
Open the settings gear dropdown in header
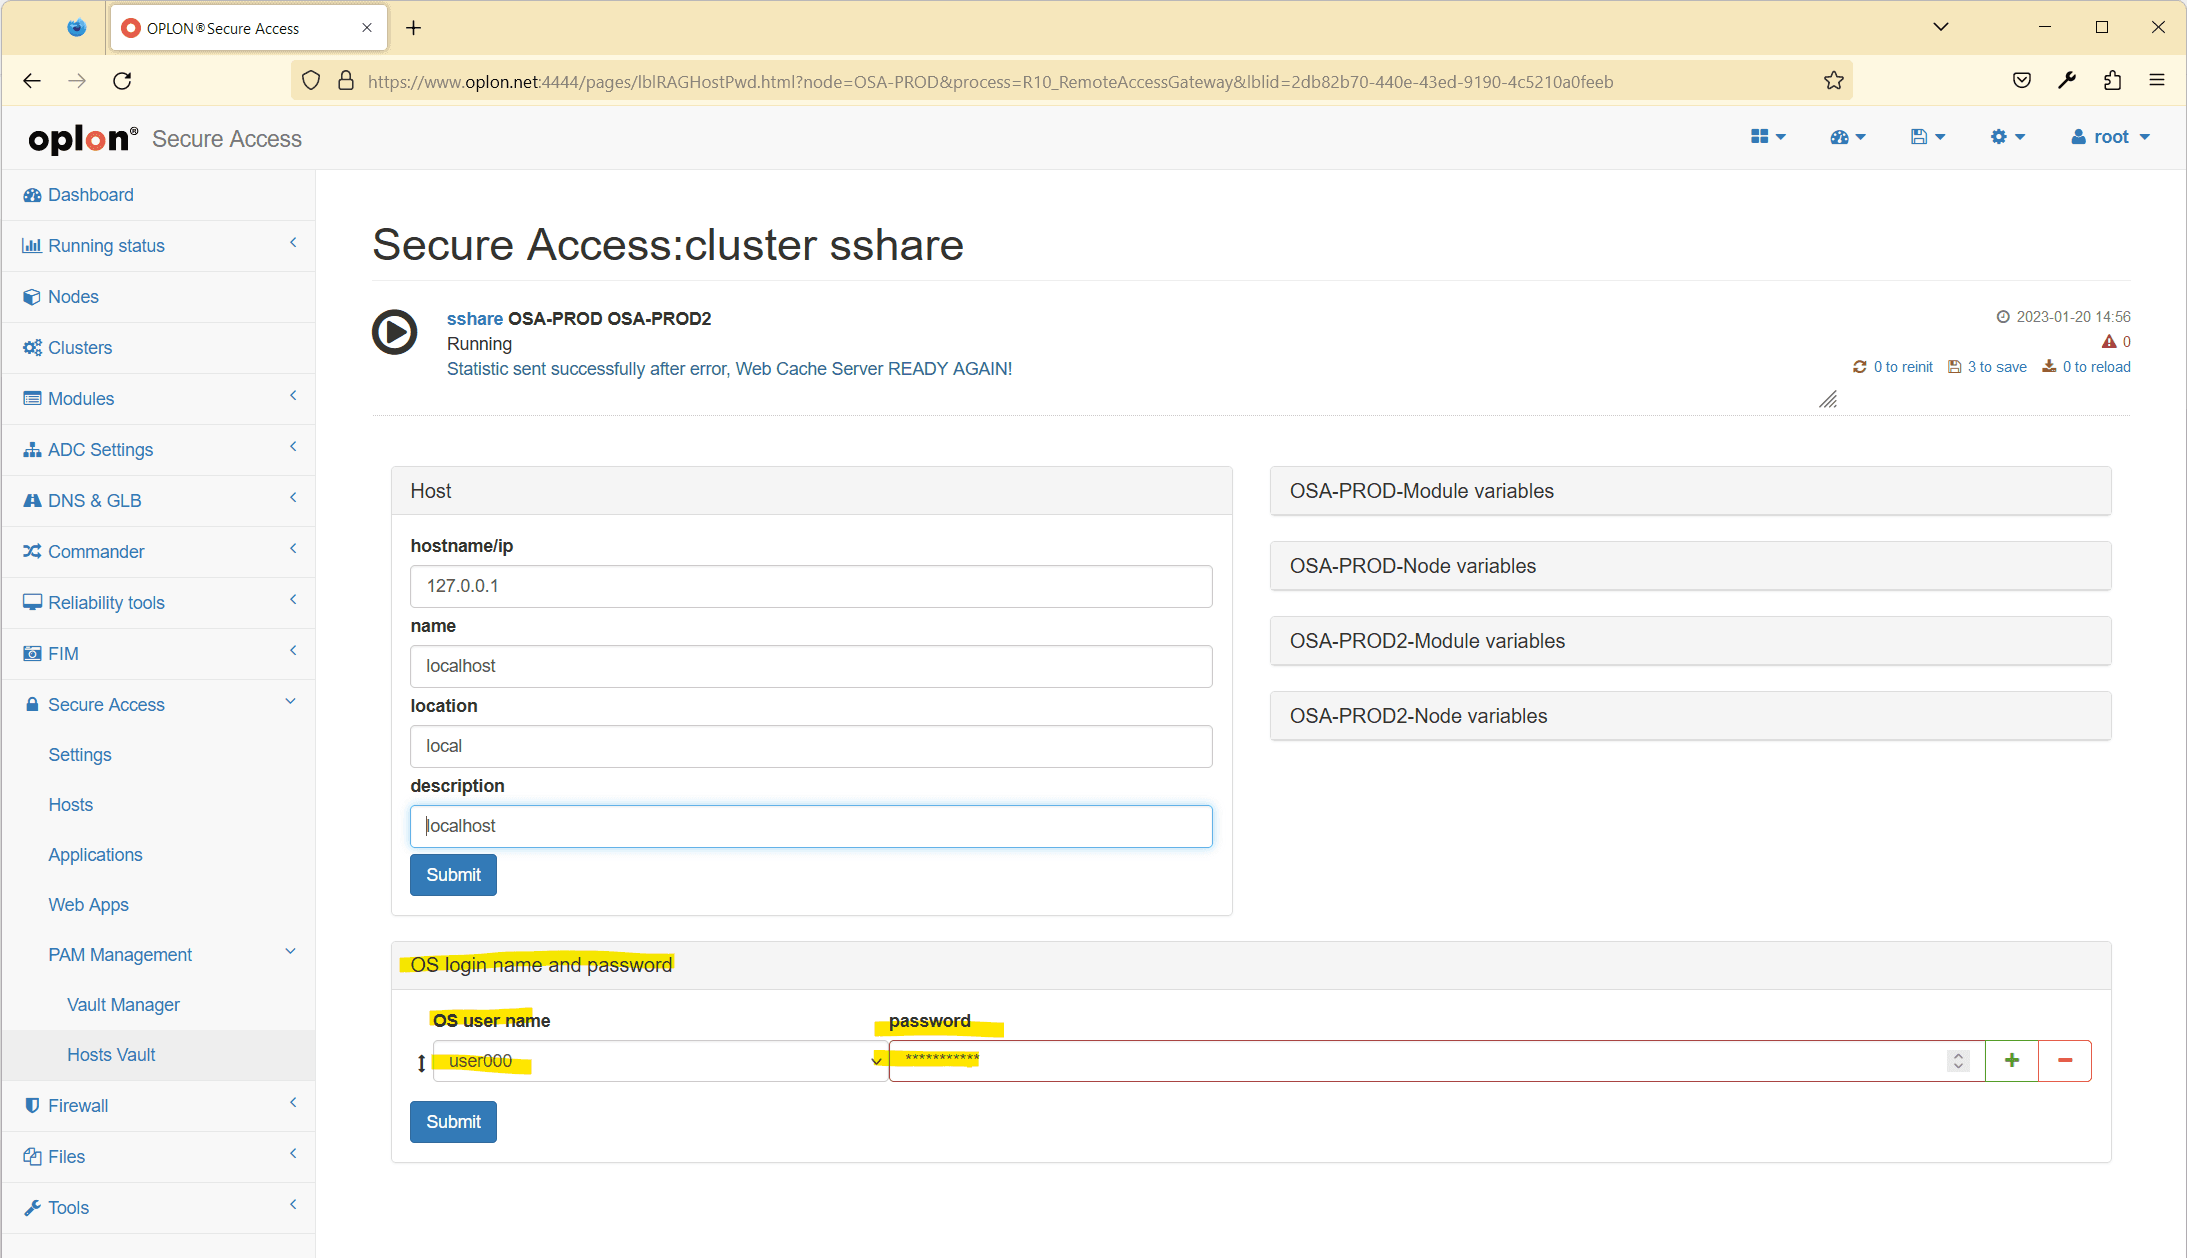pos(2007,137)
